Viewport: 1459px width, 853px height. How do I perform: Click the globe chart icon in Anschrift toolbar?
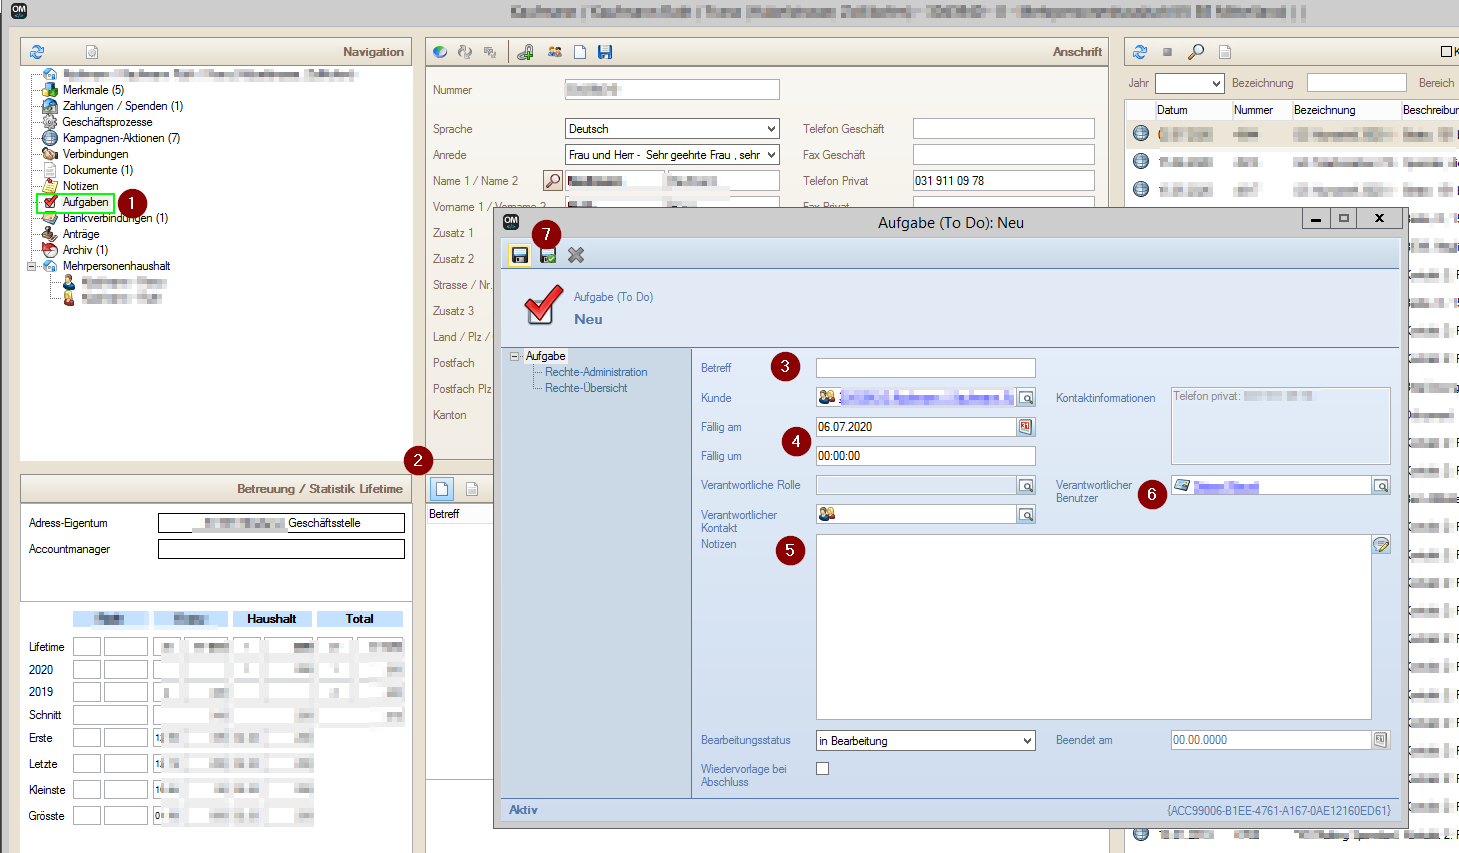[440, 52]
